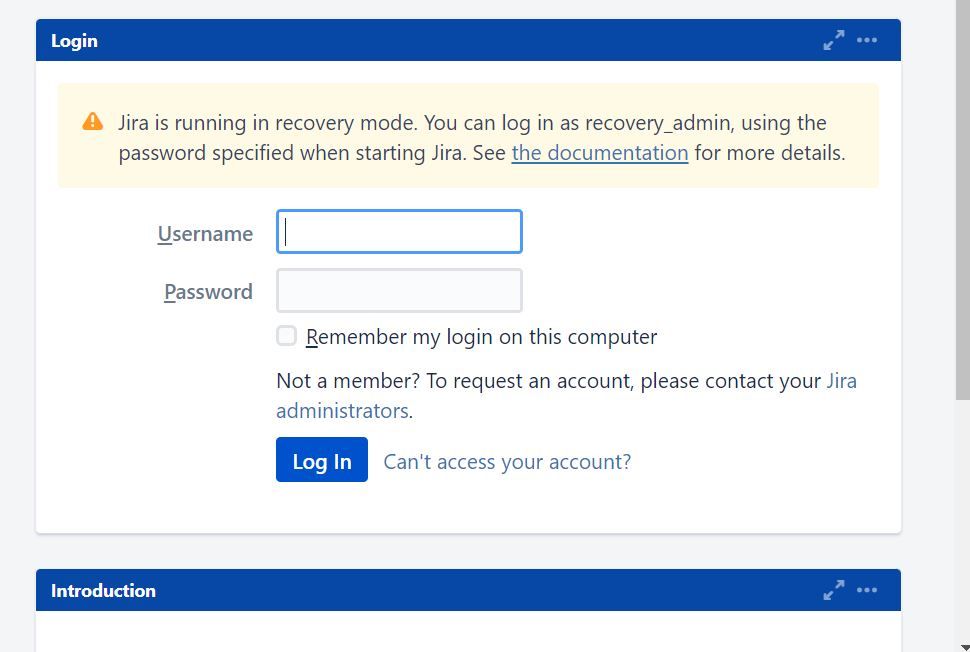Click "Can't access your account?"
Viewport: 970px width, 652px height.
point(507,461)
